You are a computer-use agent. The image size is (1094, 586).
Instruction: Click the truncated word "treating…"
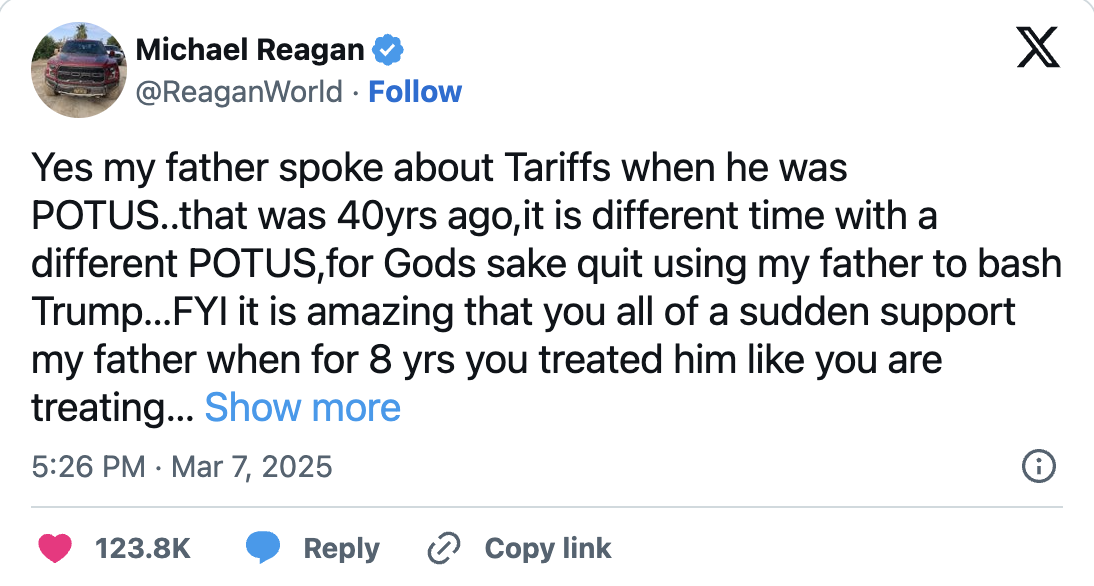pos(112,407)
